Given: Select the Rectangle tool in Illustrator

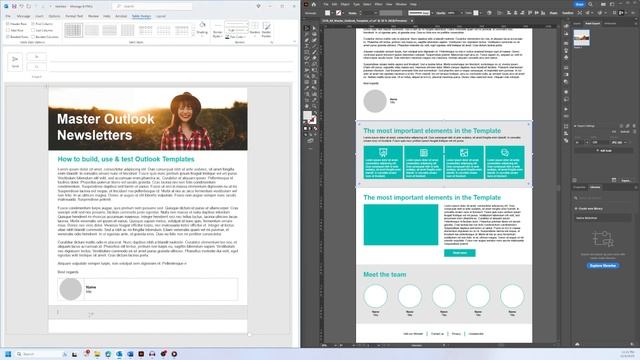Looking at the screenshot, I should (x=307, y=52).
